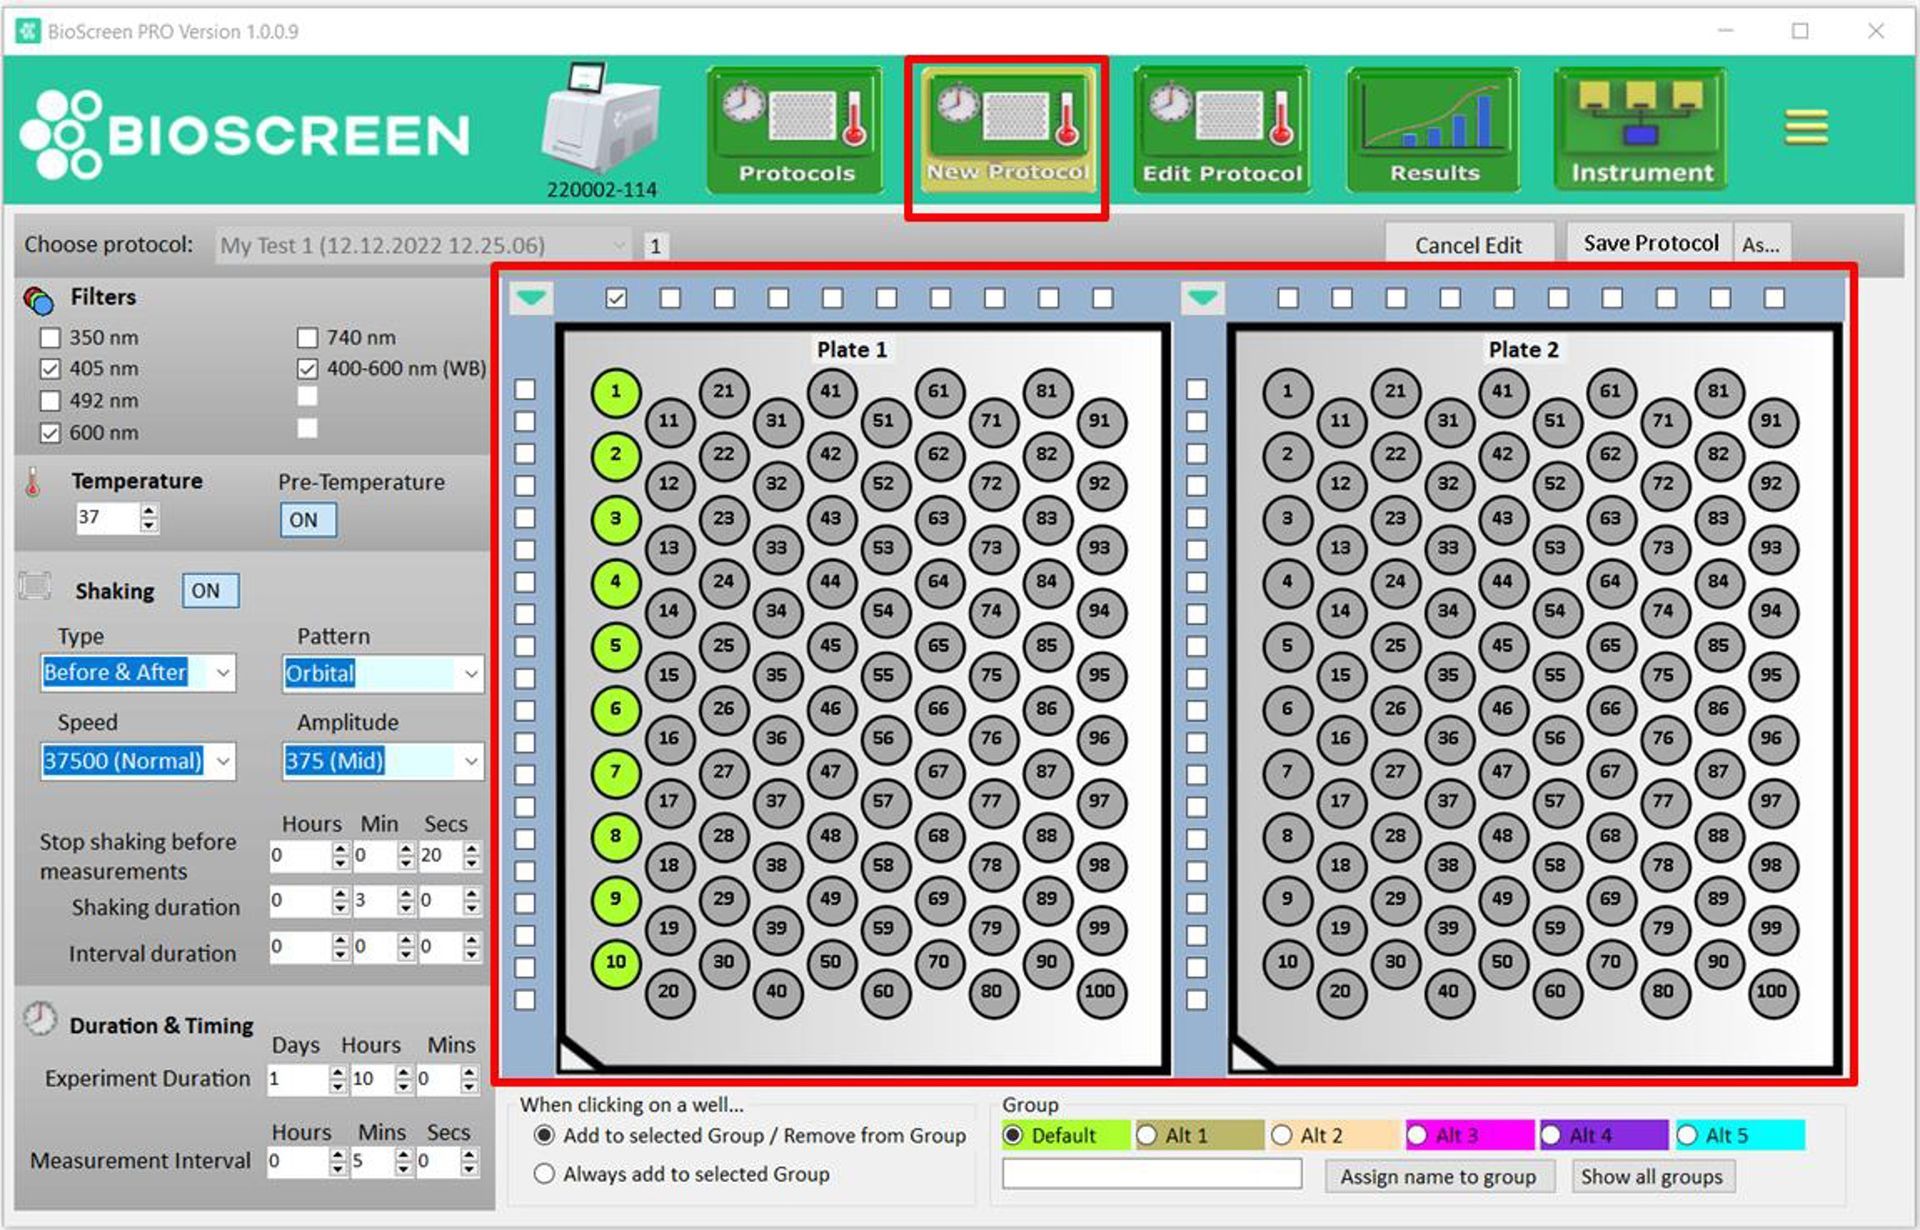1920x1230 pixels.
Task: Expand the Plate 2 green arrow menu
Action: pyautogui.click(x=1203, y=298)
